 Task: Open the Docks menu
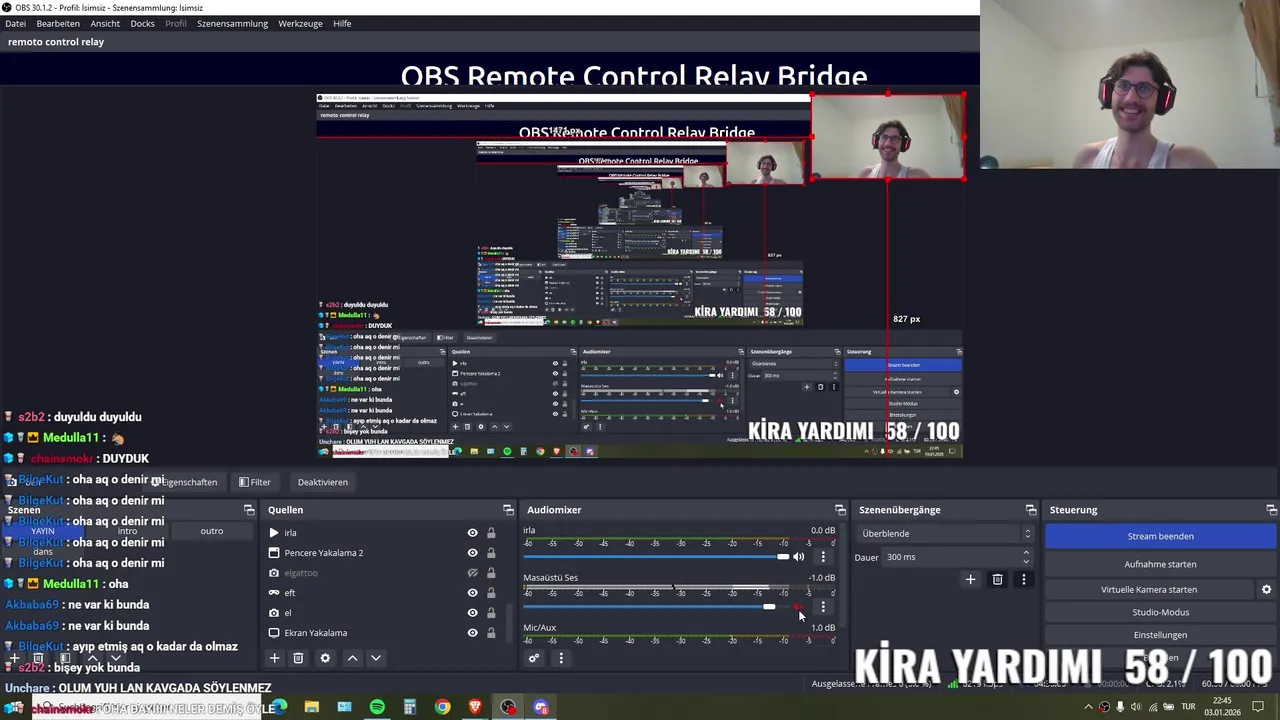tap(143, 23)
